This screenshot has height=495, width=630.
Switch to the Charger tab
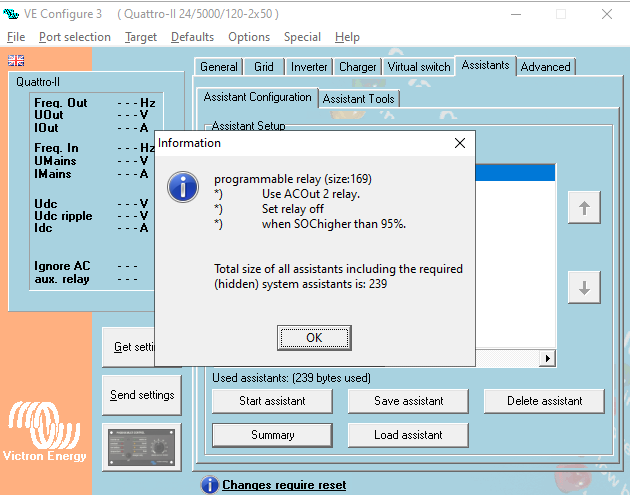[358, 67]
